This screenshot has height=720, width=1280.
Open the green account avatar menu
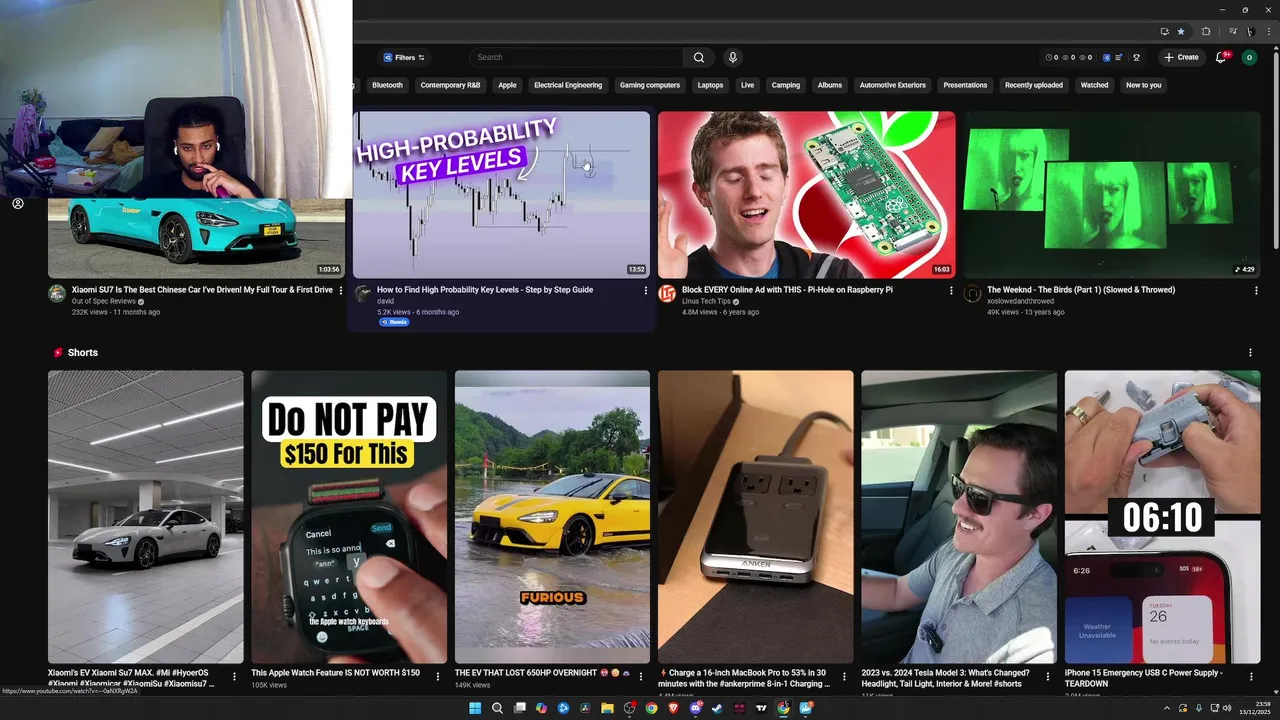[1249, 57]
